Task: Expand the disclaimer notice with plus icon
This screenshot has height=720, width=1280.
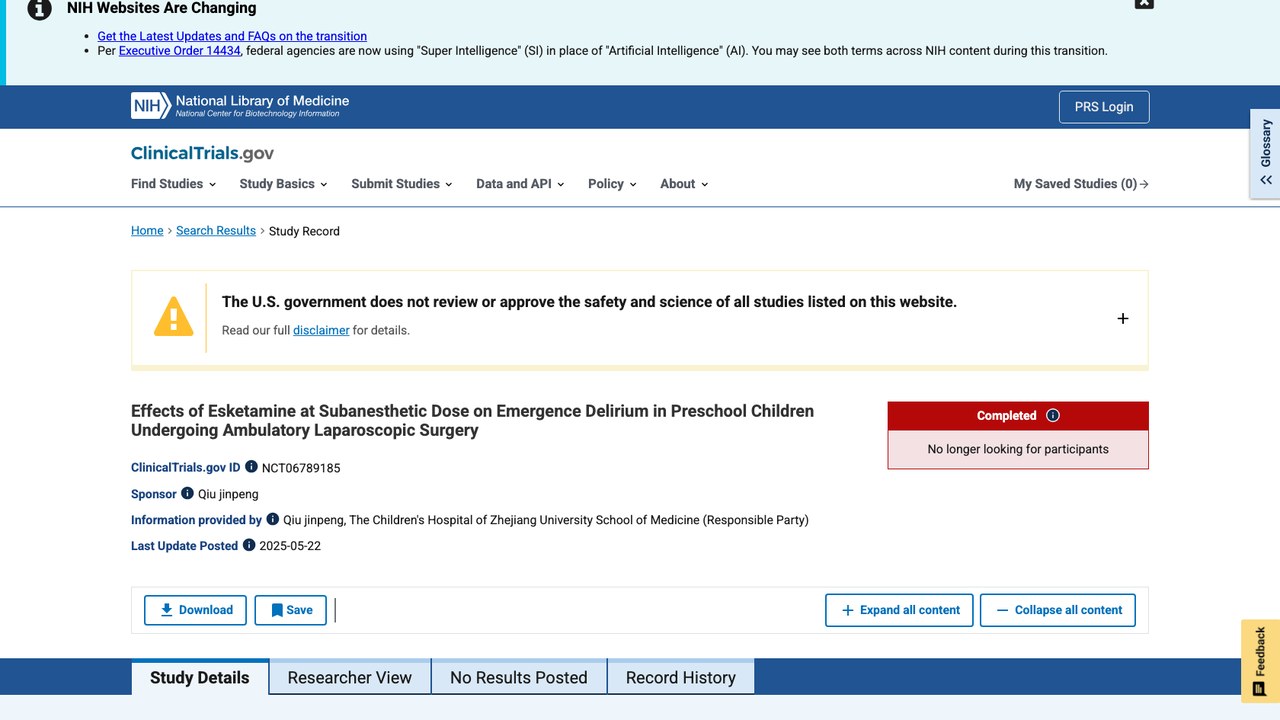Action: pos(1122,318)
